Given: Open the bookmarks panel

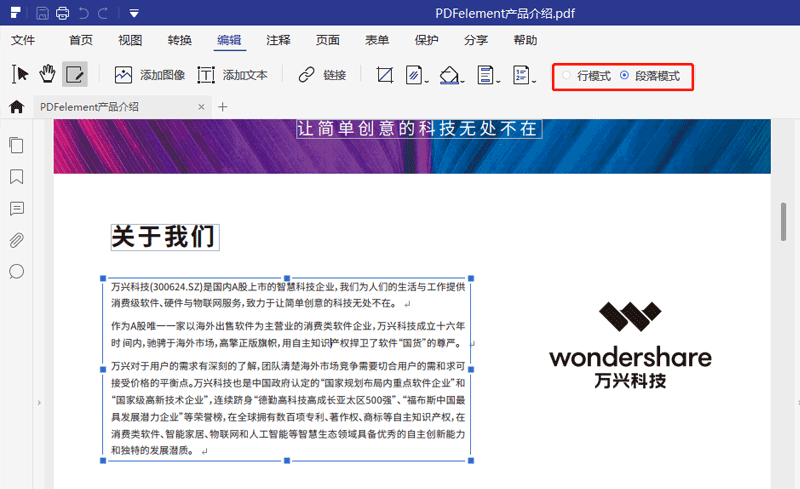Looking at the screenshot, I should click(16, 177).
